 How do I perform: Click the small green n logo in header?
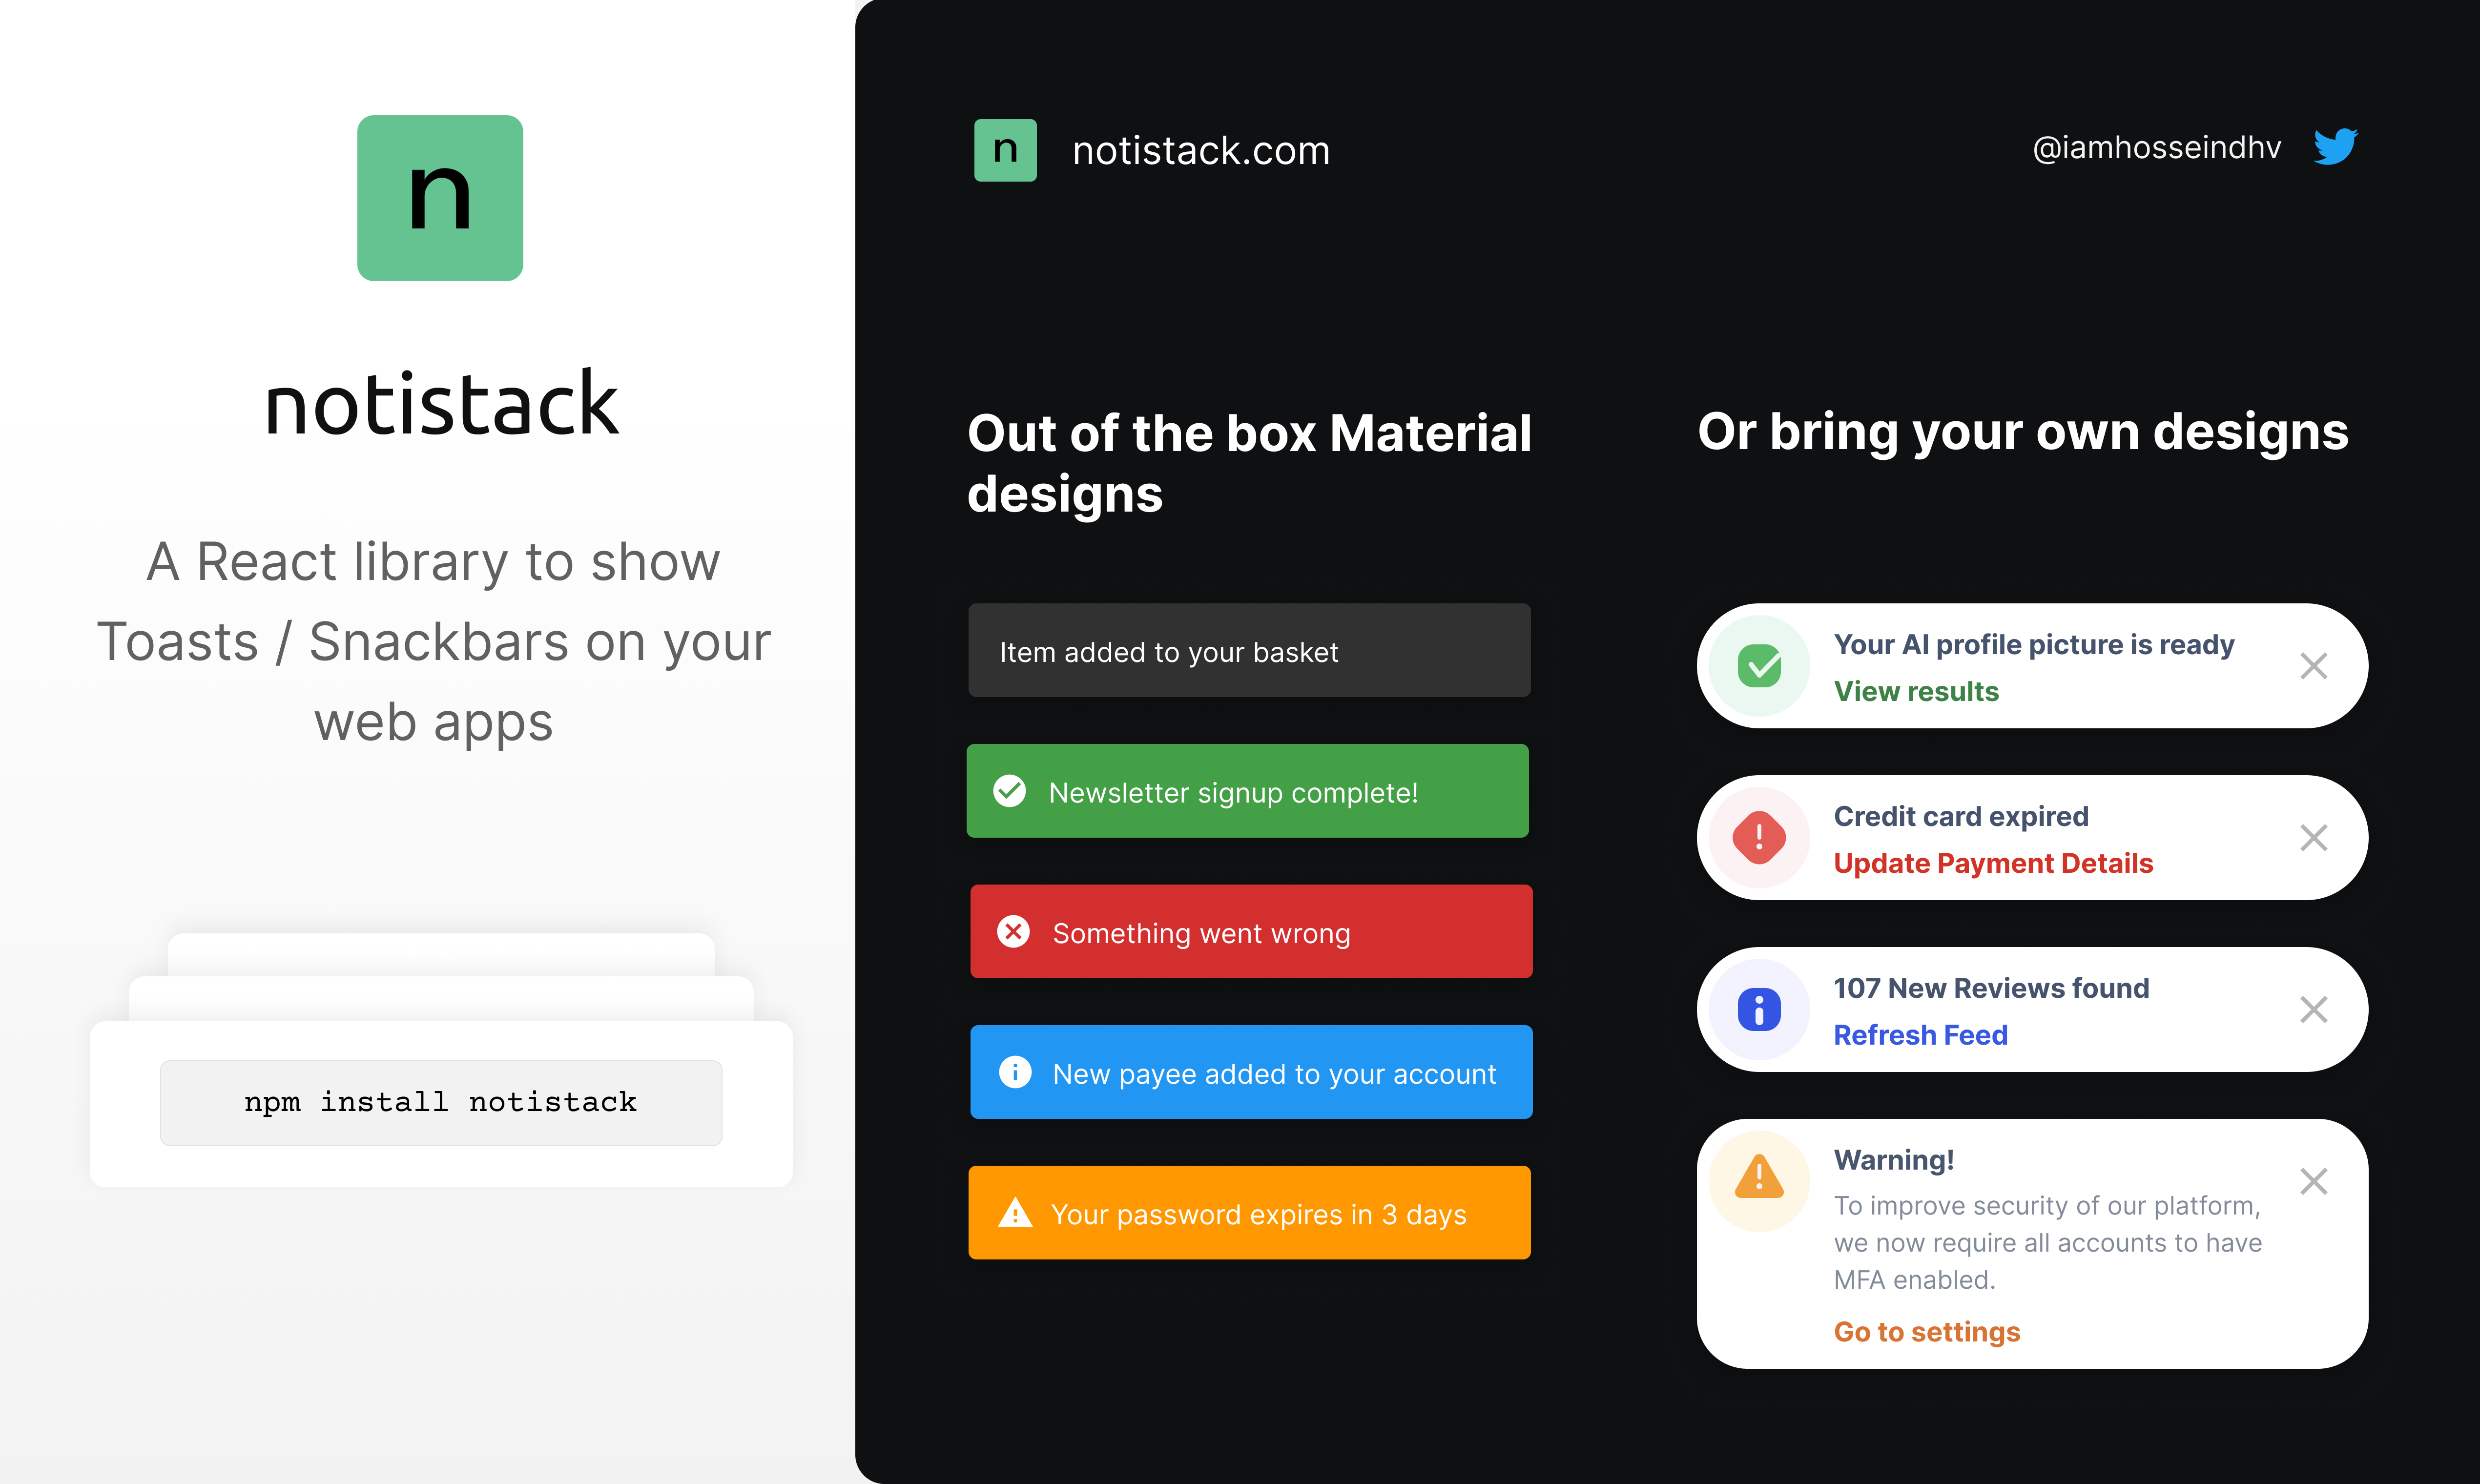pos(1005,150)
